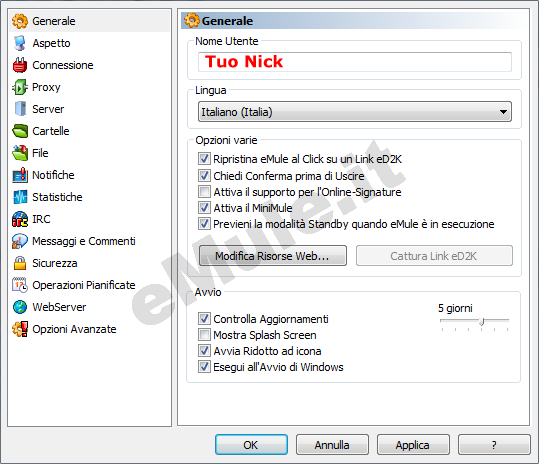
Task: Click the IRC globe icon
Action: (x=20, y=219)
